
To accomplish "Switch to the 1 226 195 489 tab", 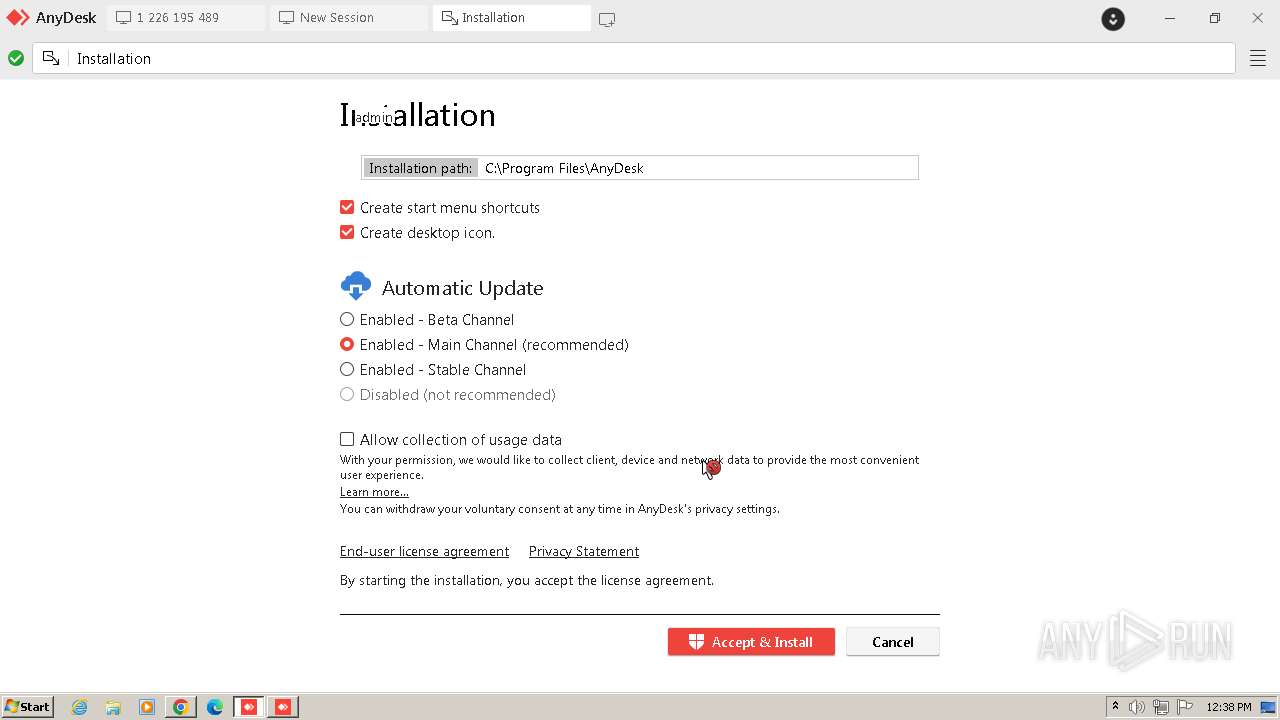I will coord(186,18).
